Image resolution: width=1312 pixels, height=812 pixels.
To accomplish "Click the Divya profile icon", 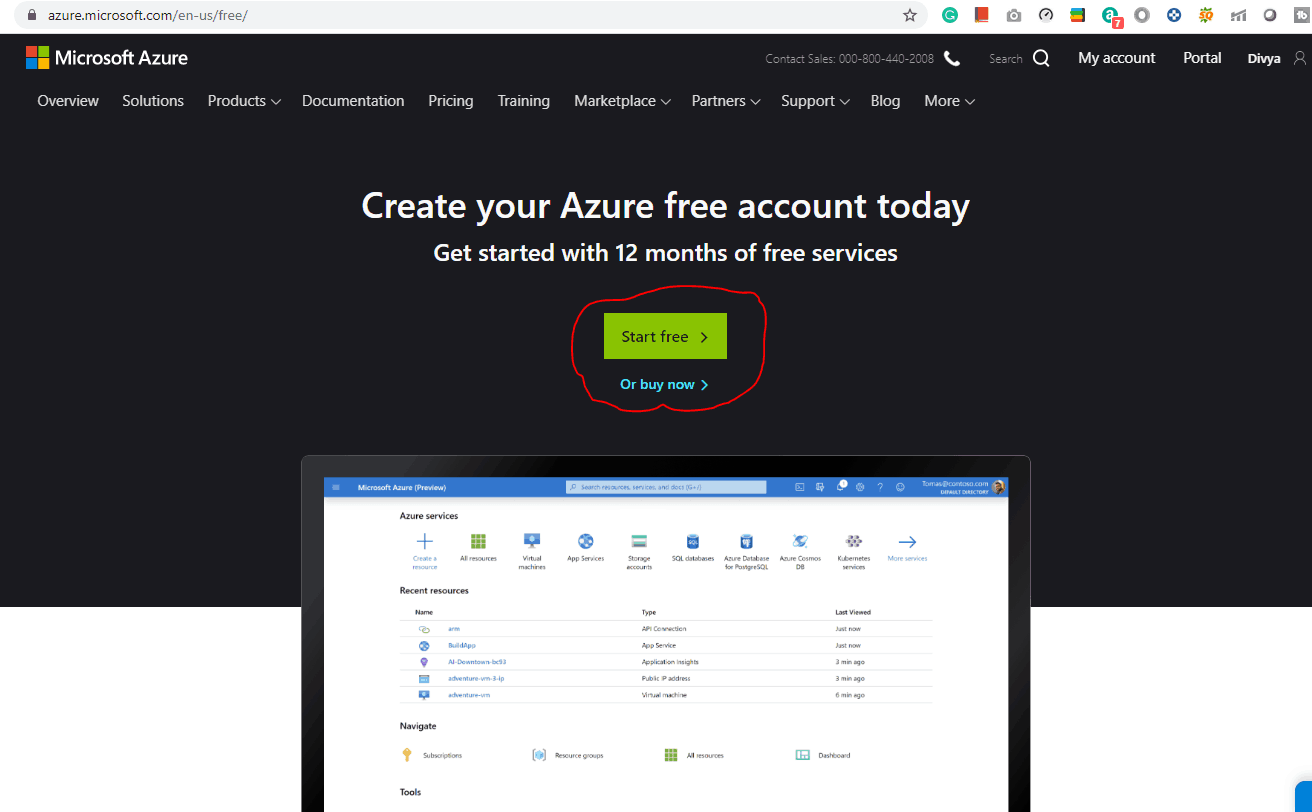I will (1297, 58).
